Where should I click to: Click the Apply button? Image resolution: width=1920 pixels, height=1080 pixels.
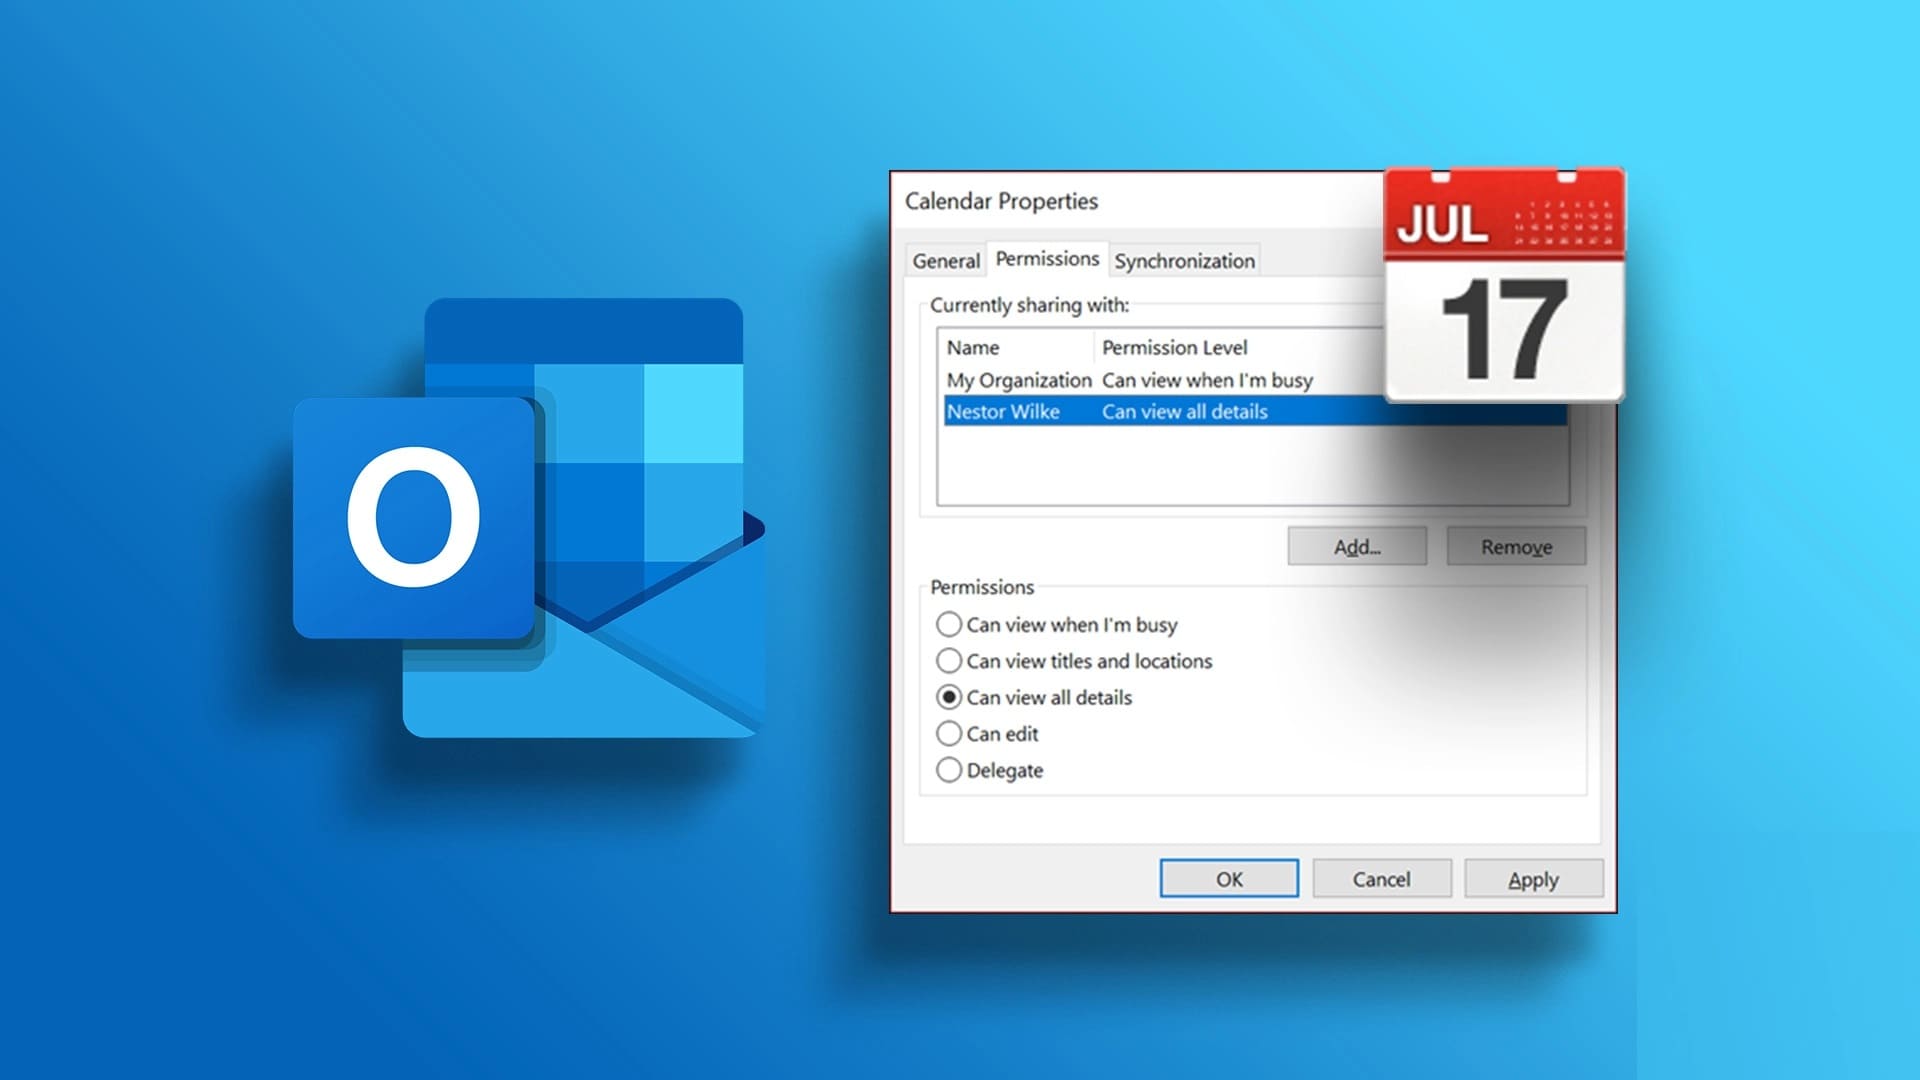click(1533, 879)
